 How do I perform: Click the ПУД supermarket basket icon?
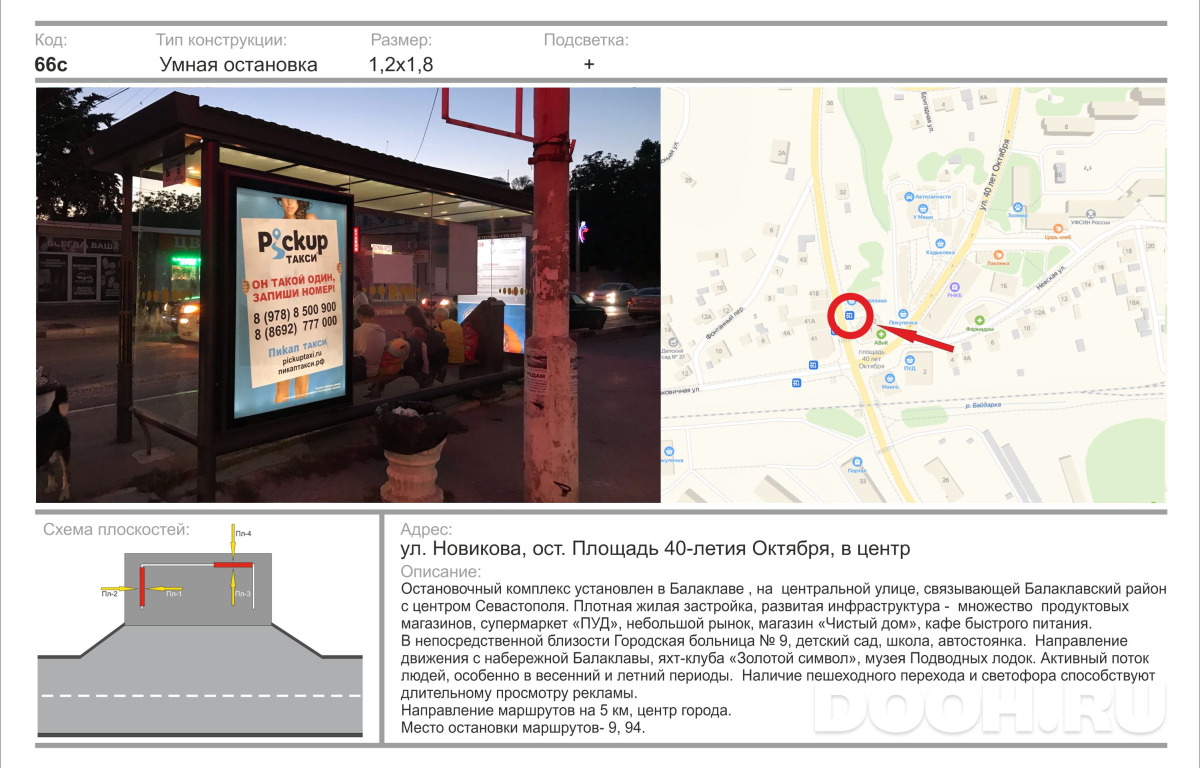pyautogui.click(x=910, y=359)
